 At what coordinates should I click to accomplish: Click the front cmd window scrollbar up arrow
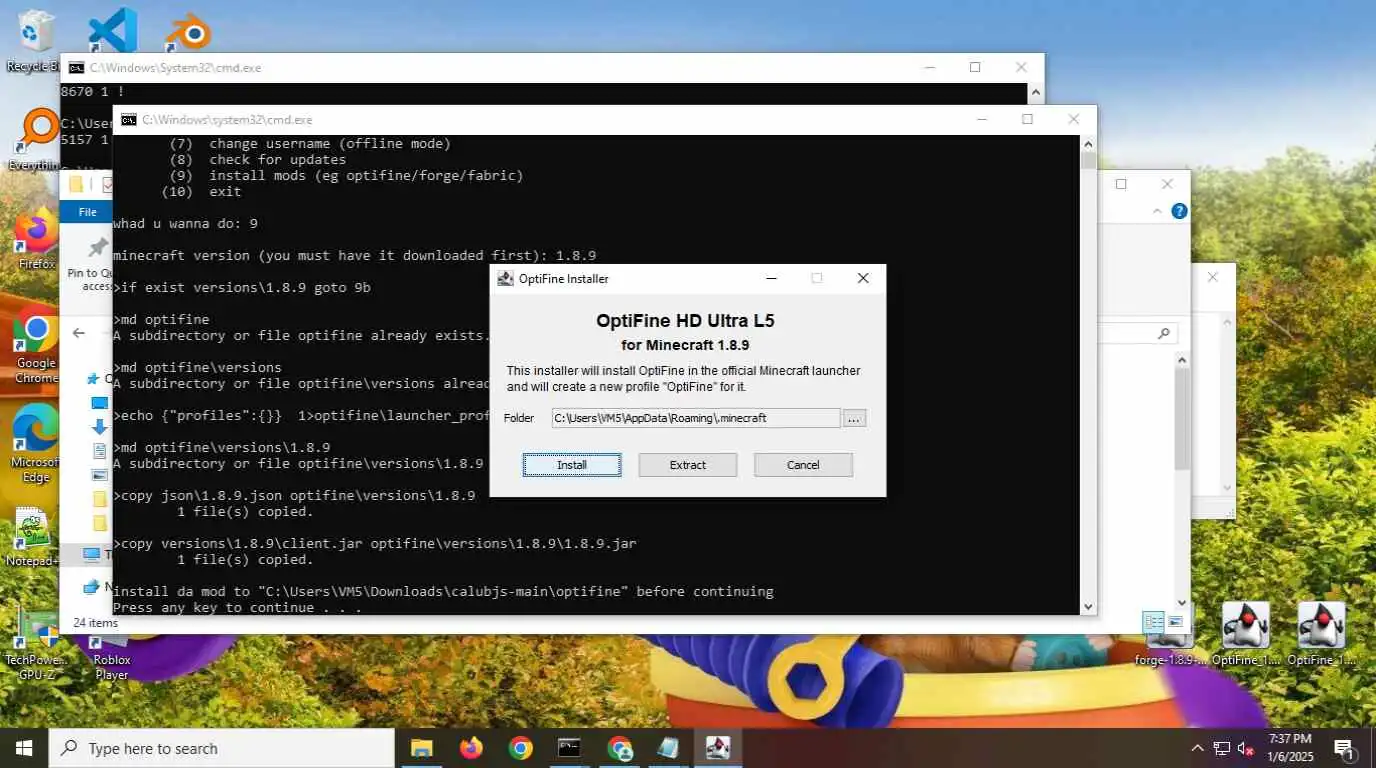point(1088,144)
